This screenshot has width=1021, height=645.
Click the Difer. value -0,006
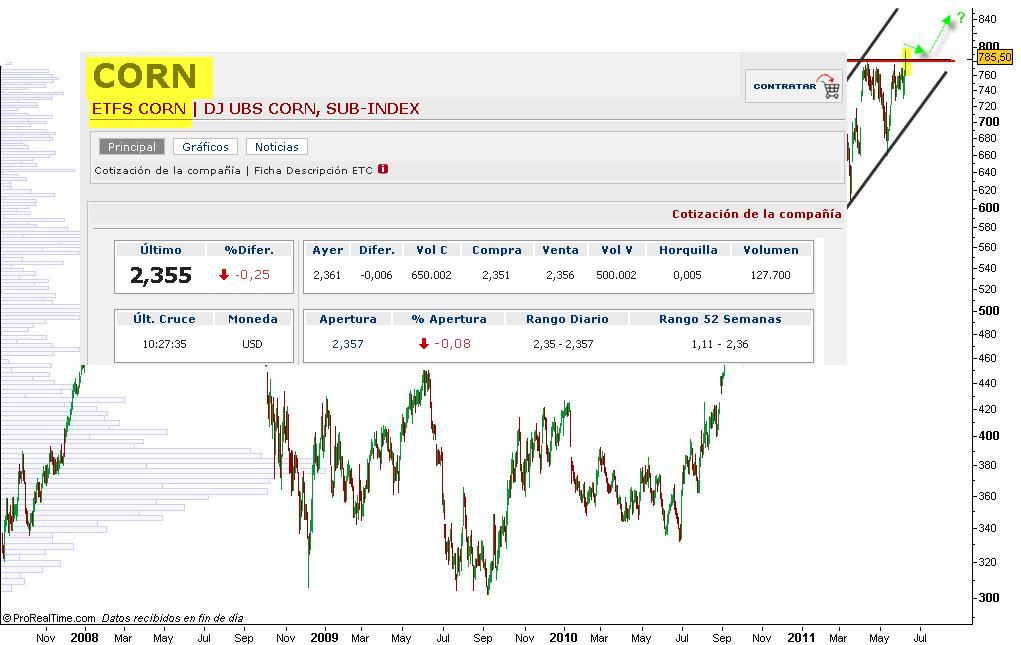[x=376, y=275]
